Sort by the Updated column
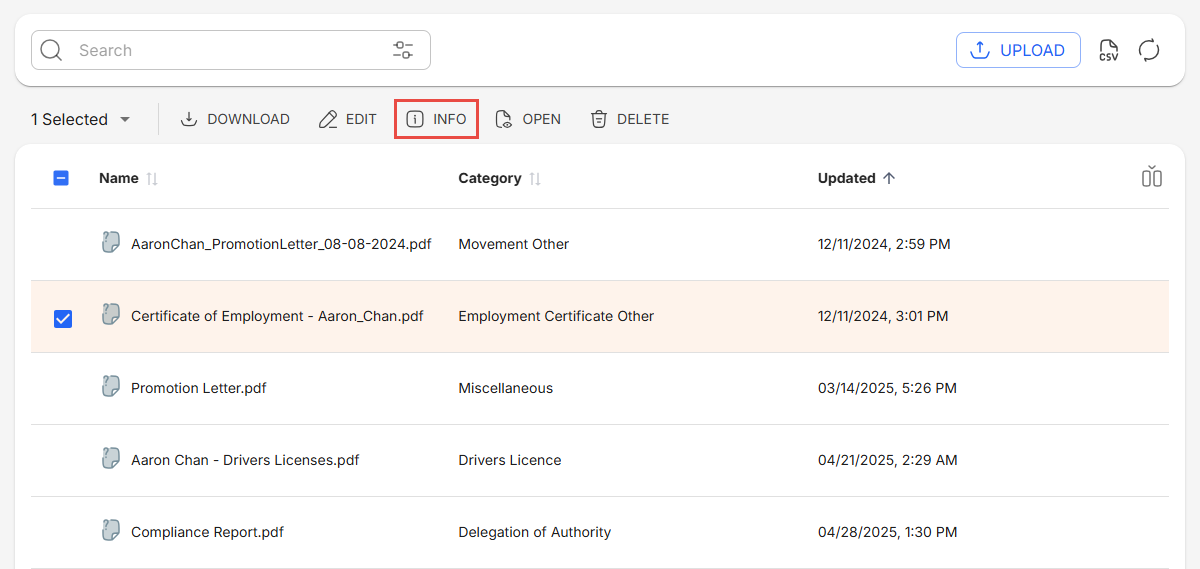Viewport: 1200px width, 569px height. click(888, 178)
